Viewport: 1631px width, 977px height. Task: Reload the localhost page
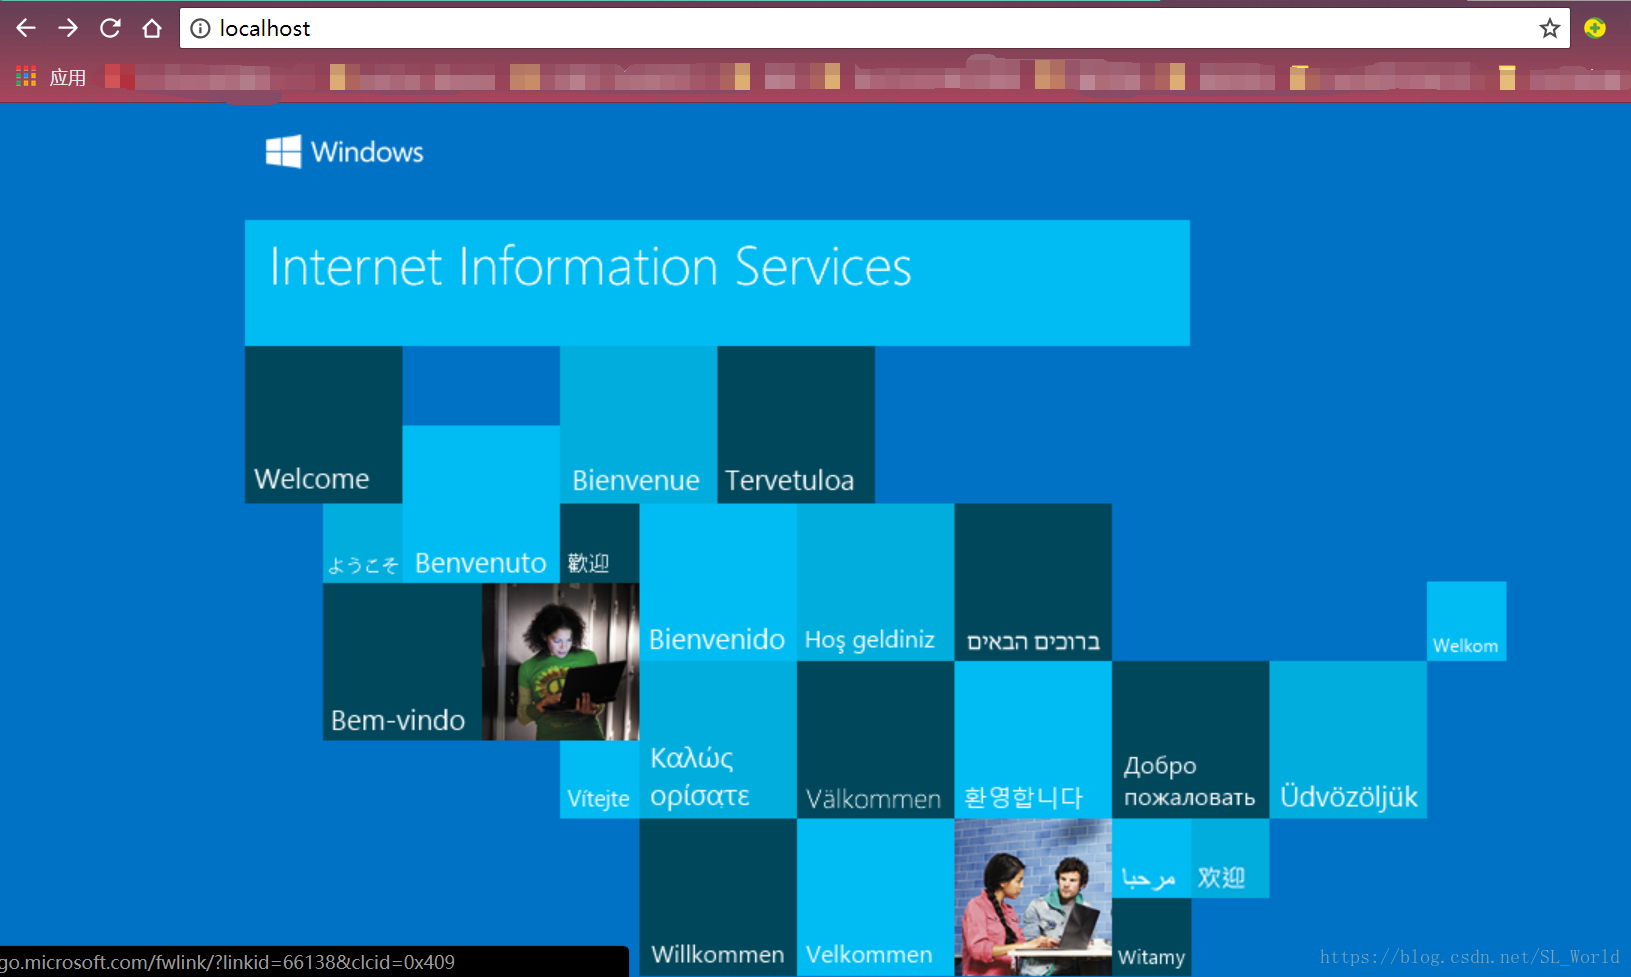(110, 28)
